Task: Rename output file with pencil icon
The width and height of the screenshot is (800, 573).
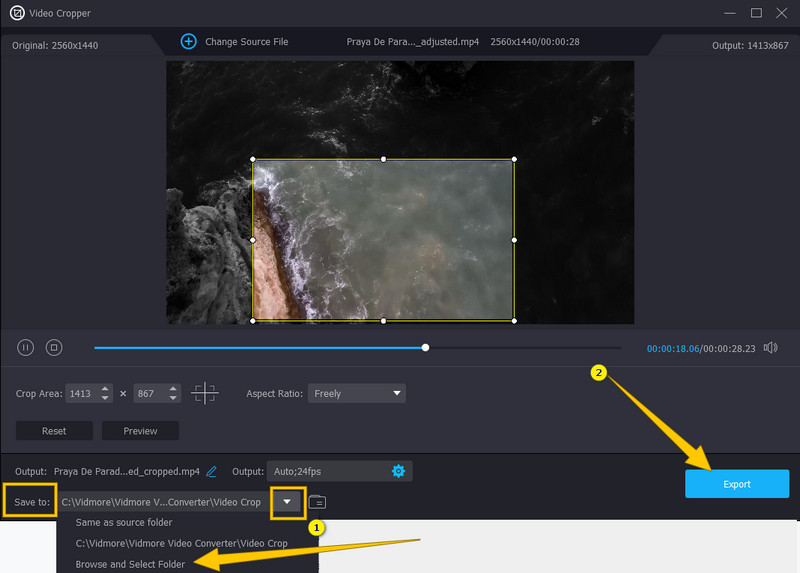Action: 211,471
